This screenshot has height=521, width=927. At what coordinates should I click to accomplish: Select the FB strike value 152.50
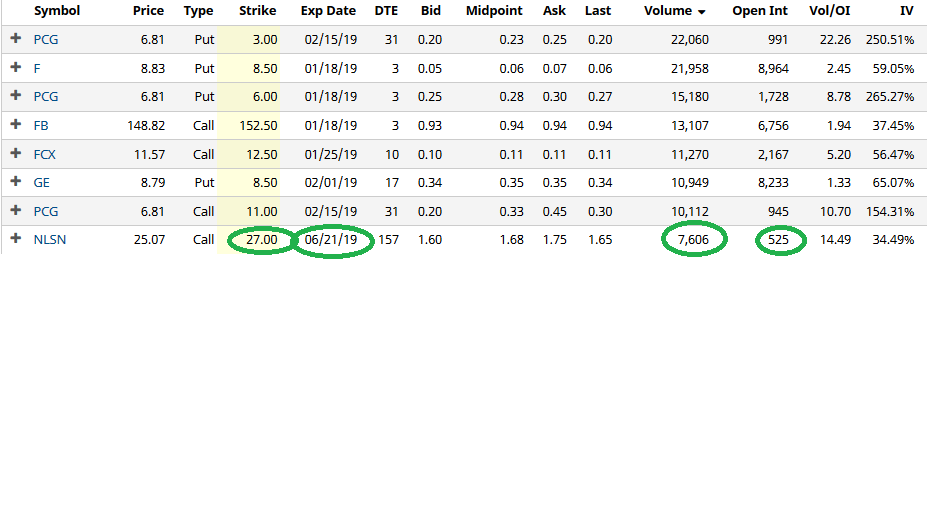point(258,125)
